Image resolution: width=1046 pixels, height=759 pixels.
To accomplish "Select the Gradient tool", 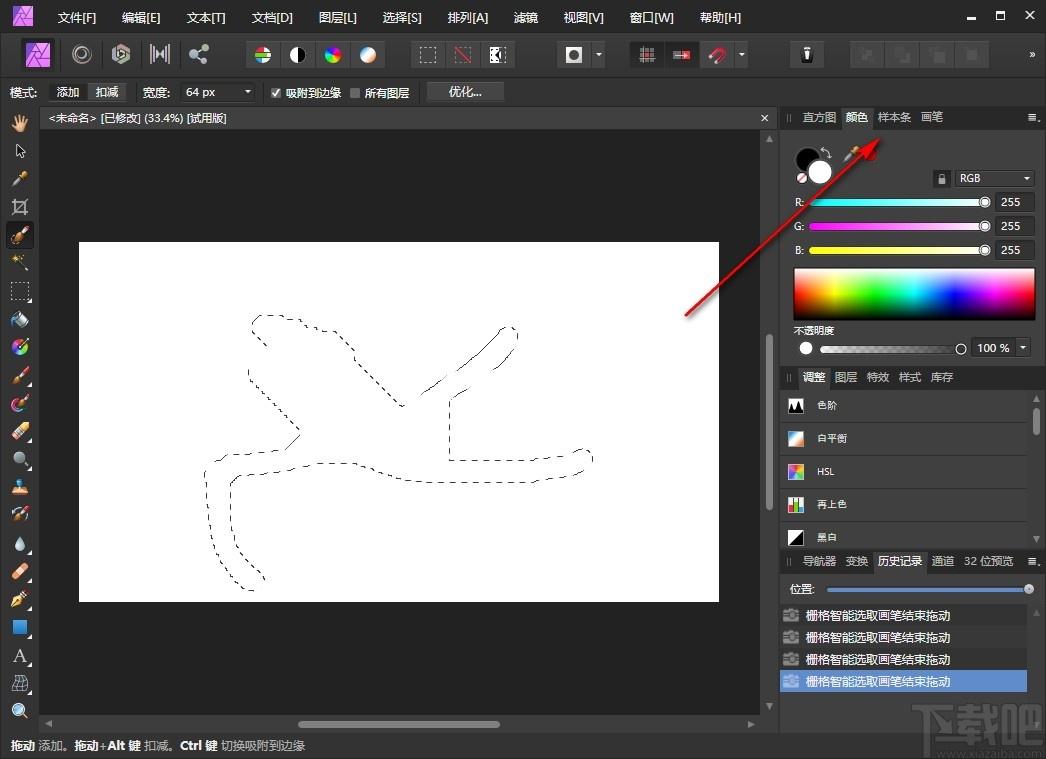I will [20, 347].
